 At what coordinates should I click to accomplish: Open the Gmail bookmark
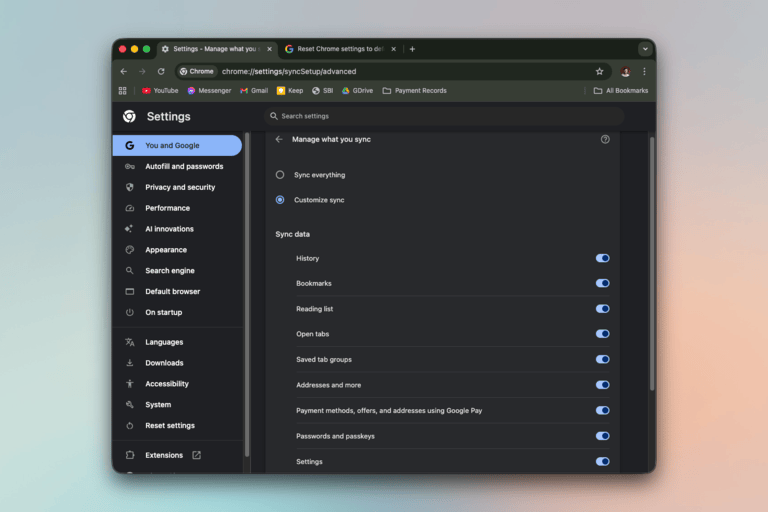254,91
